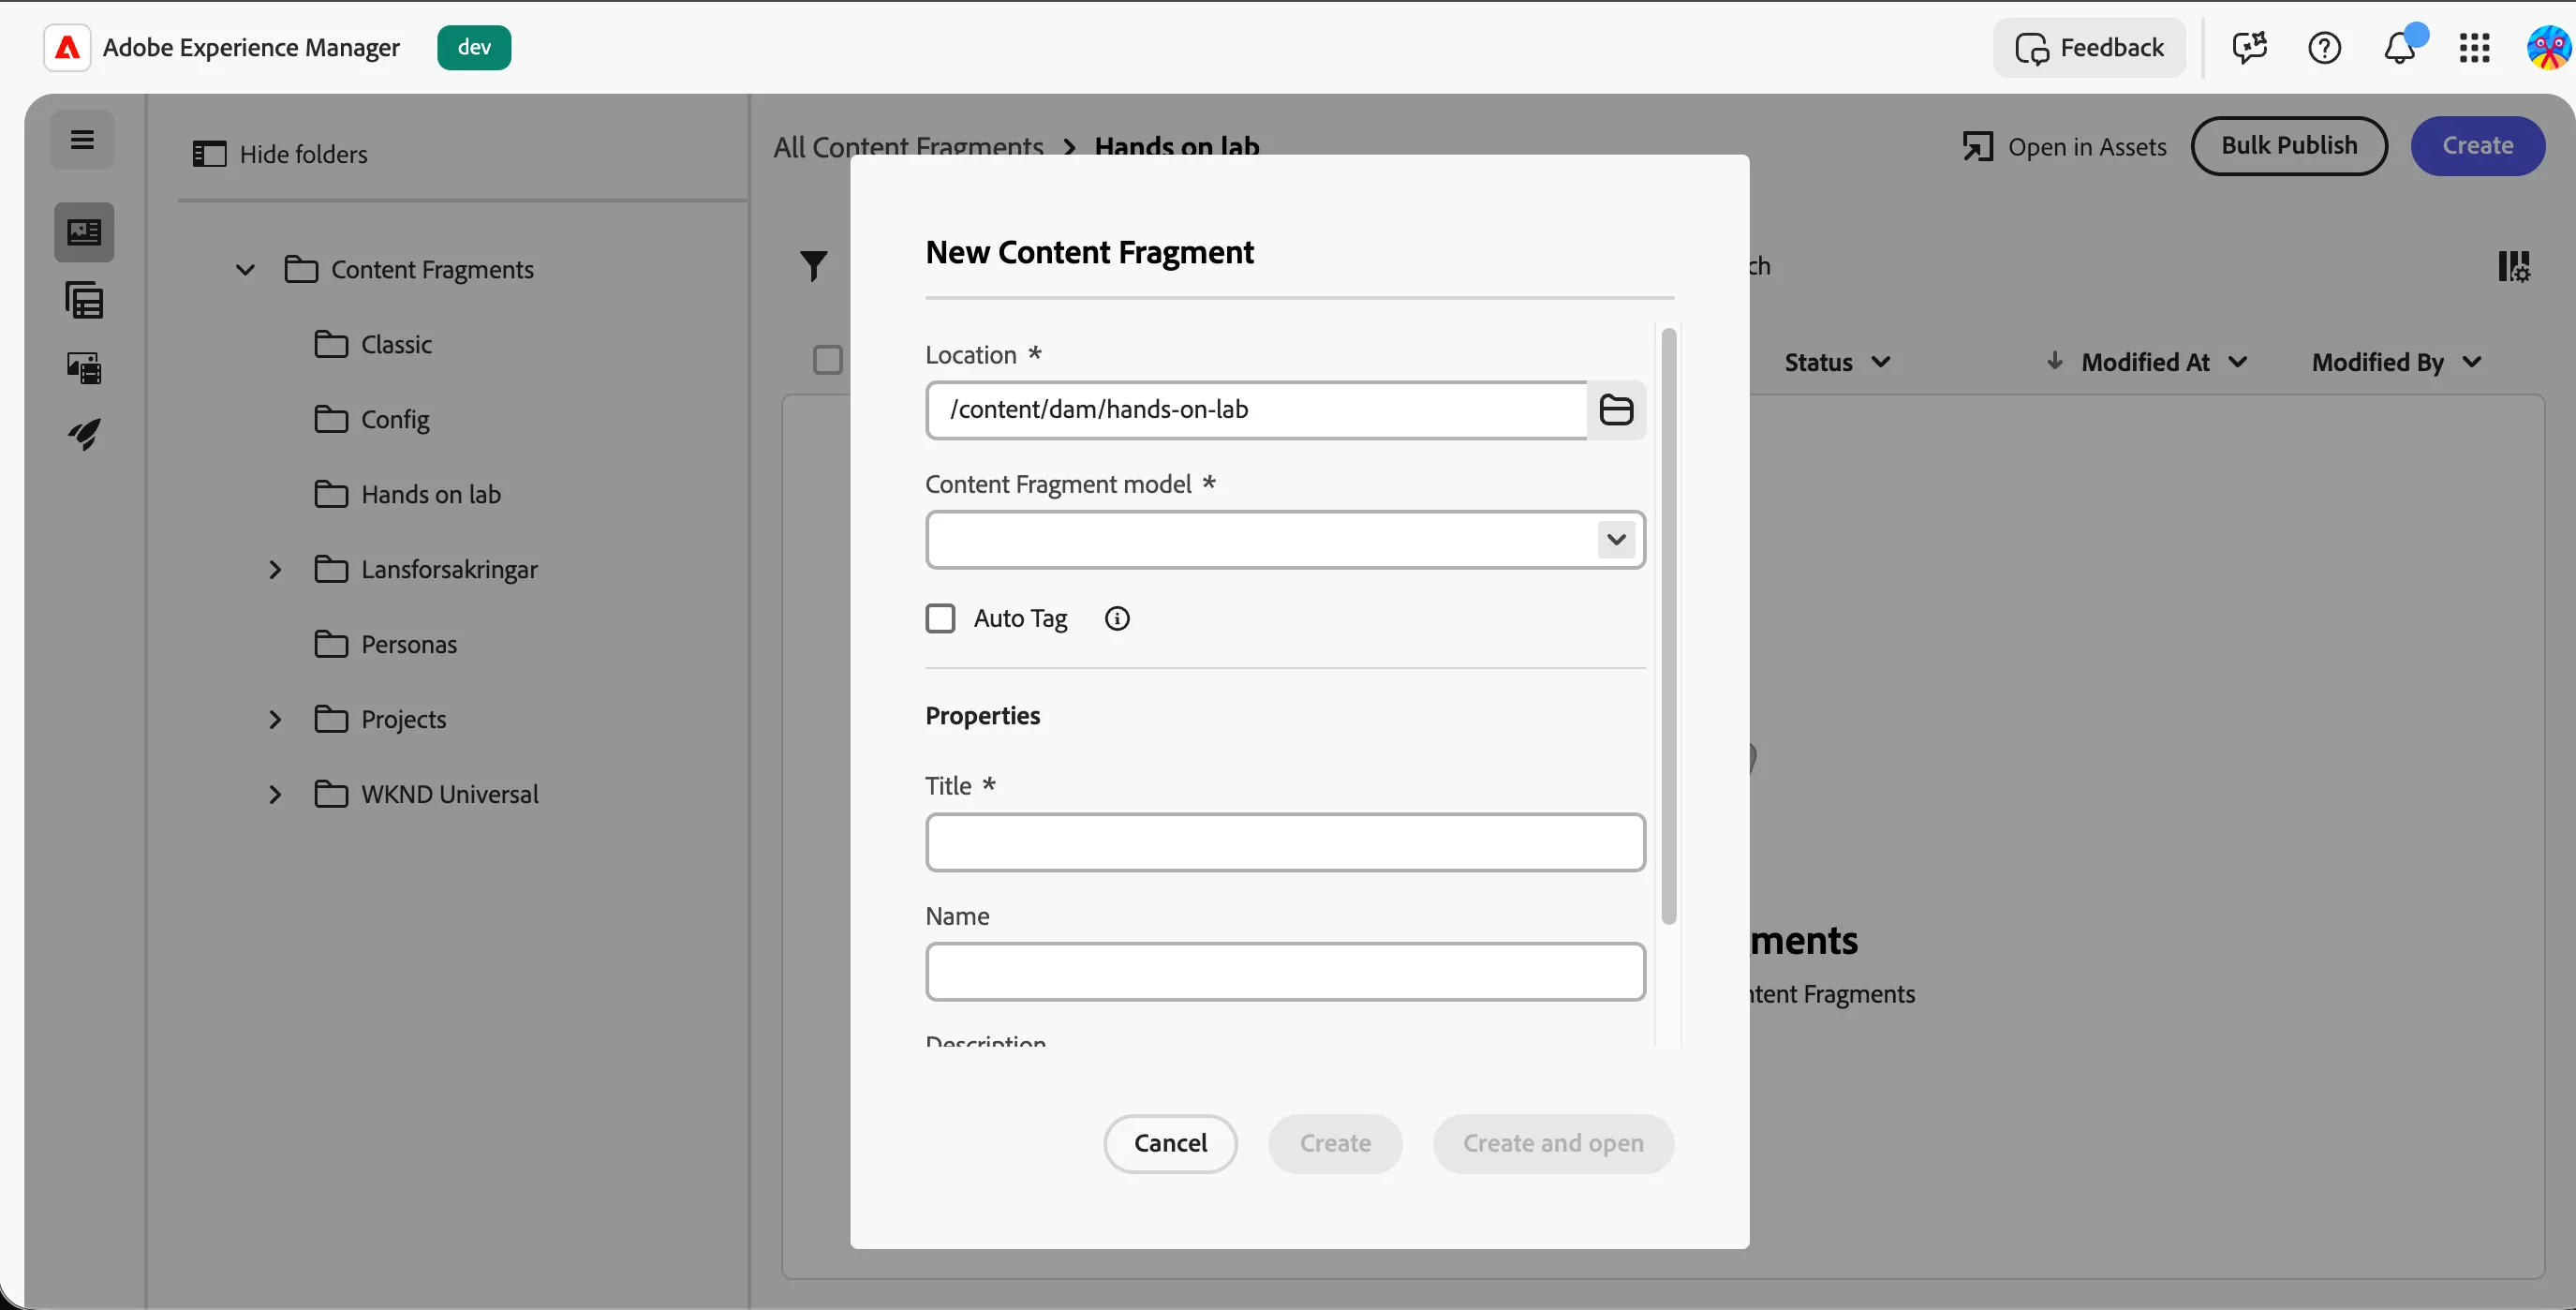This screenshot has height=1310, width=2576.
Task: Expand the WKND Universal folder
Action: point(275,795)
